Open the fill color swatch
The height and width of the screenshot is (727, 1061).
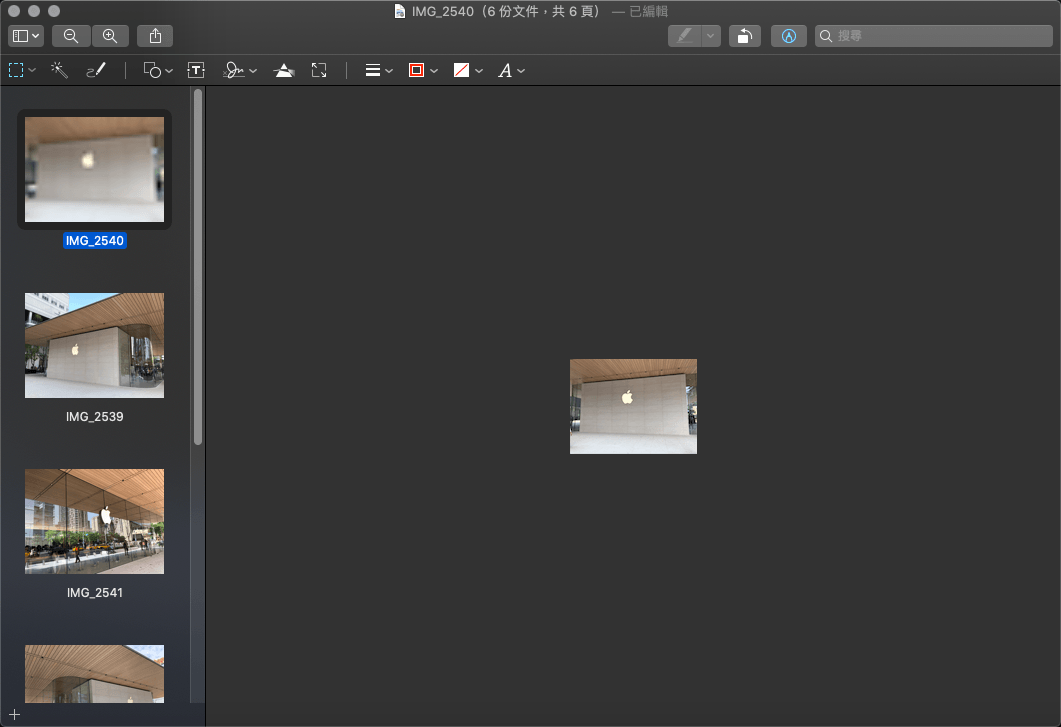pos(461,70)
